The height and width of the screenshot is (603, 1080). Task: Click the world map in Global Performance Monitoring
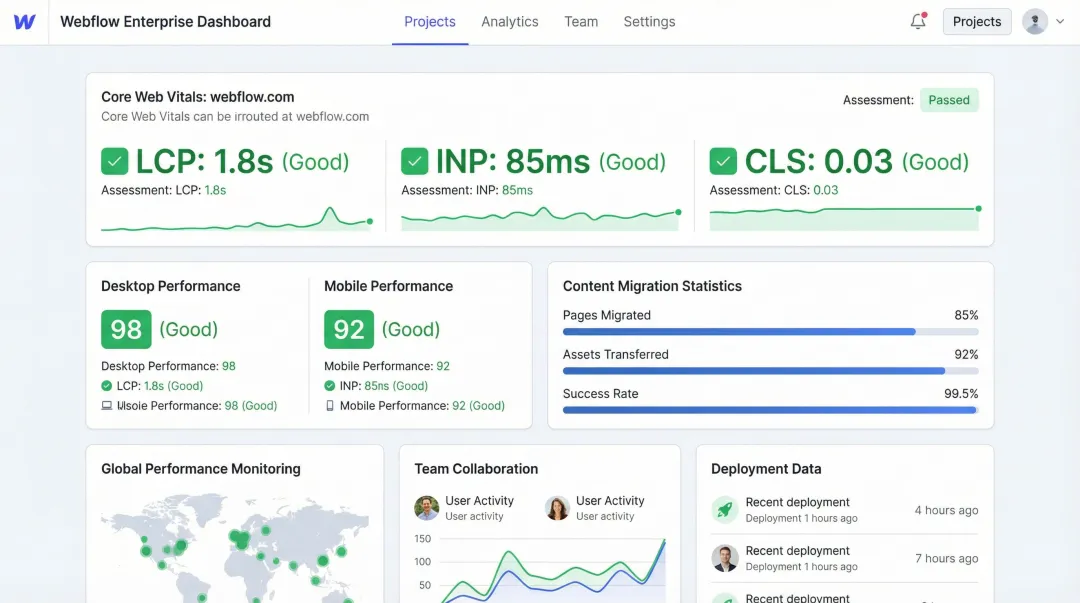(x=234, y=550)
